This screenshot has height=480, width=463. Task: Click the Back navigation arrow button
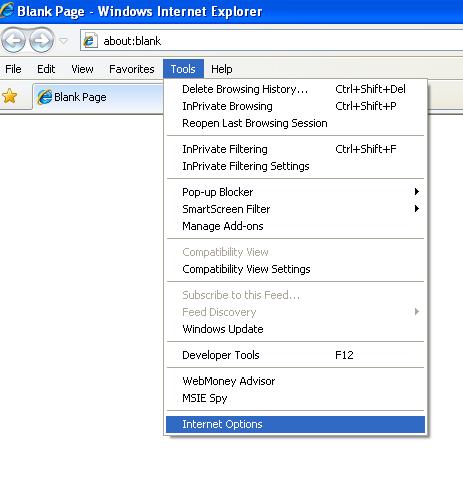coord(13,41)
